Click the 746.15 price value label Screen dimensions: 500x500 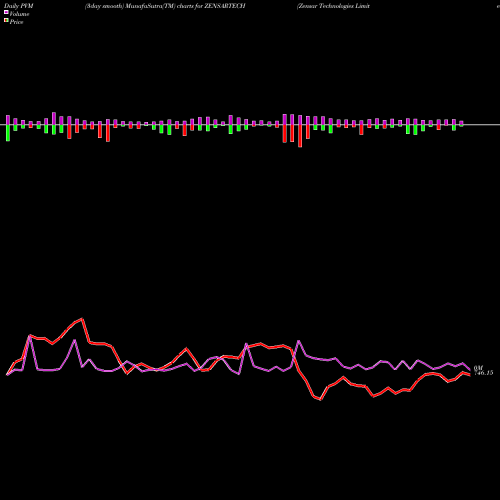pyautogui.click(x=483, y=373)
